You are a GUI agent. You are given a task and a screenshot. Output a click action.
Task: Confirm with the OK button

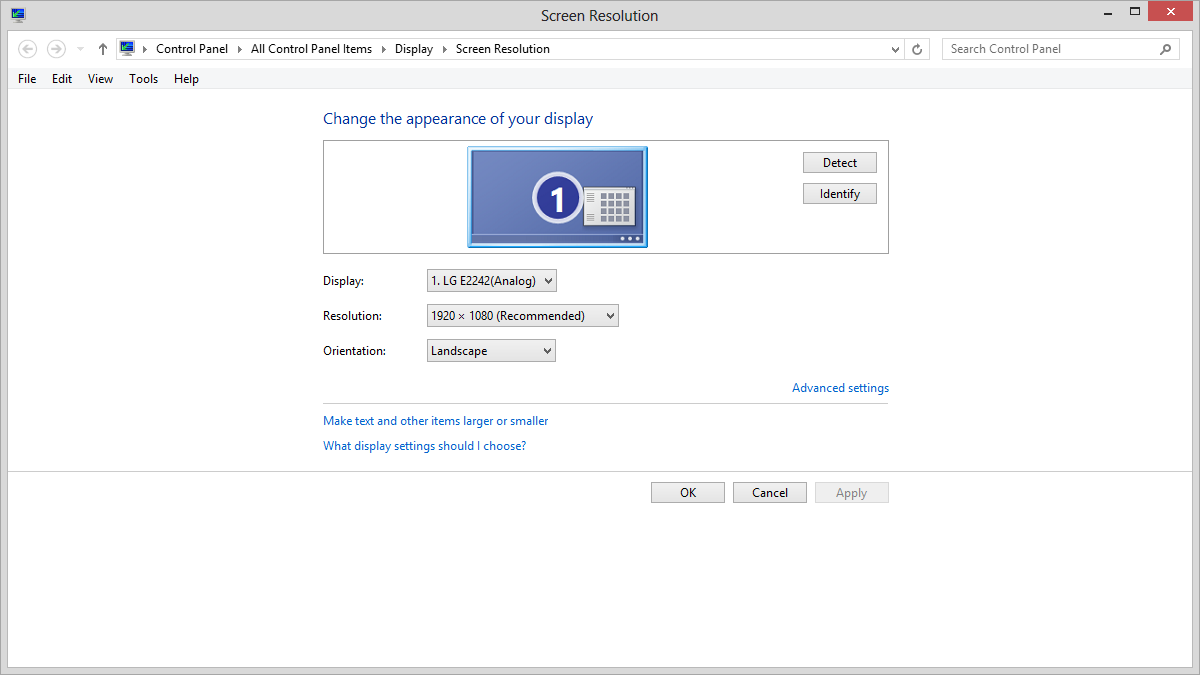pos(688,493)
